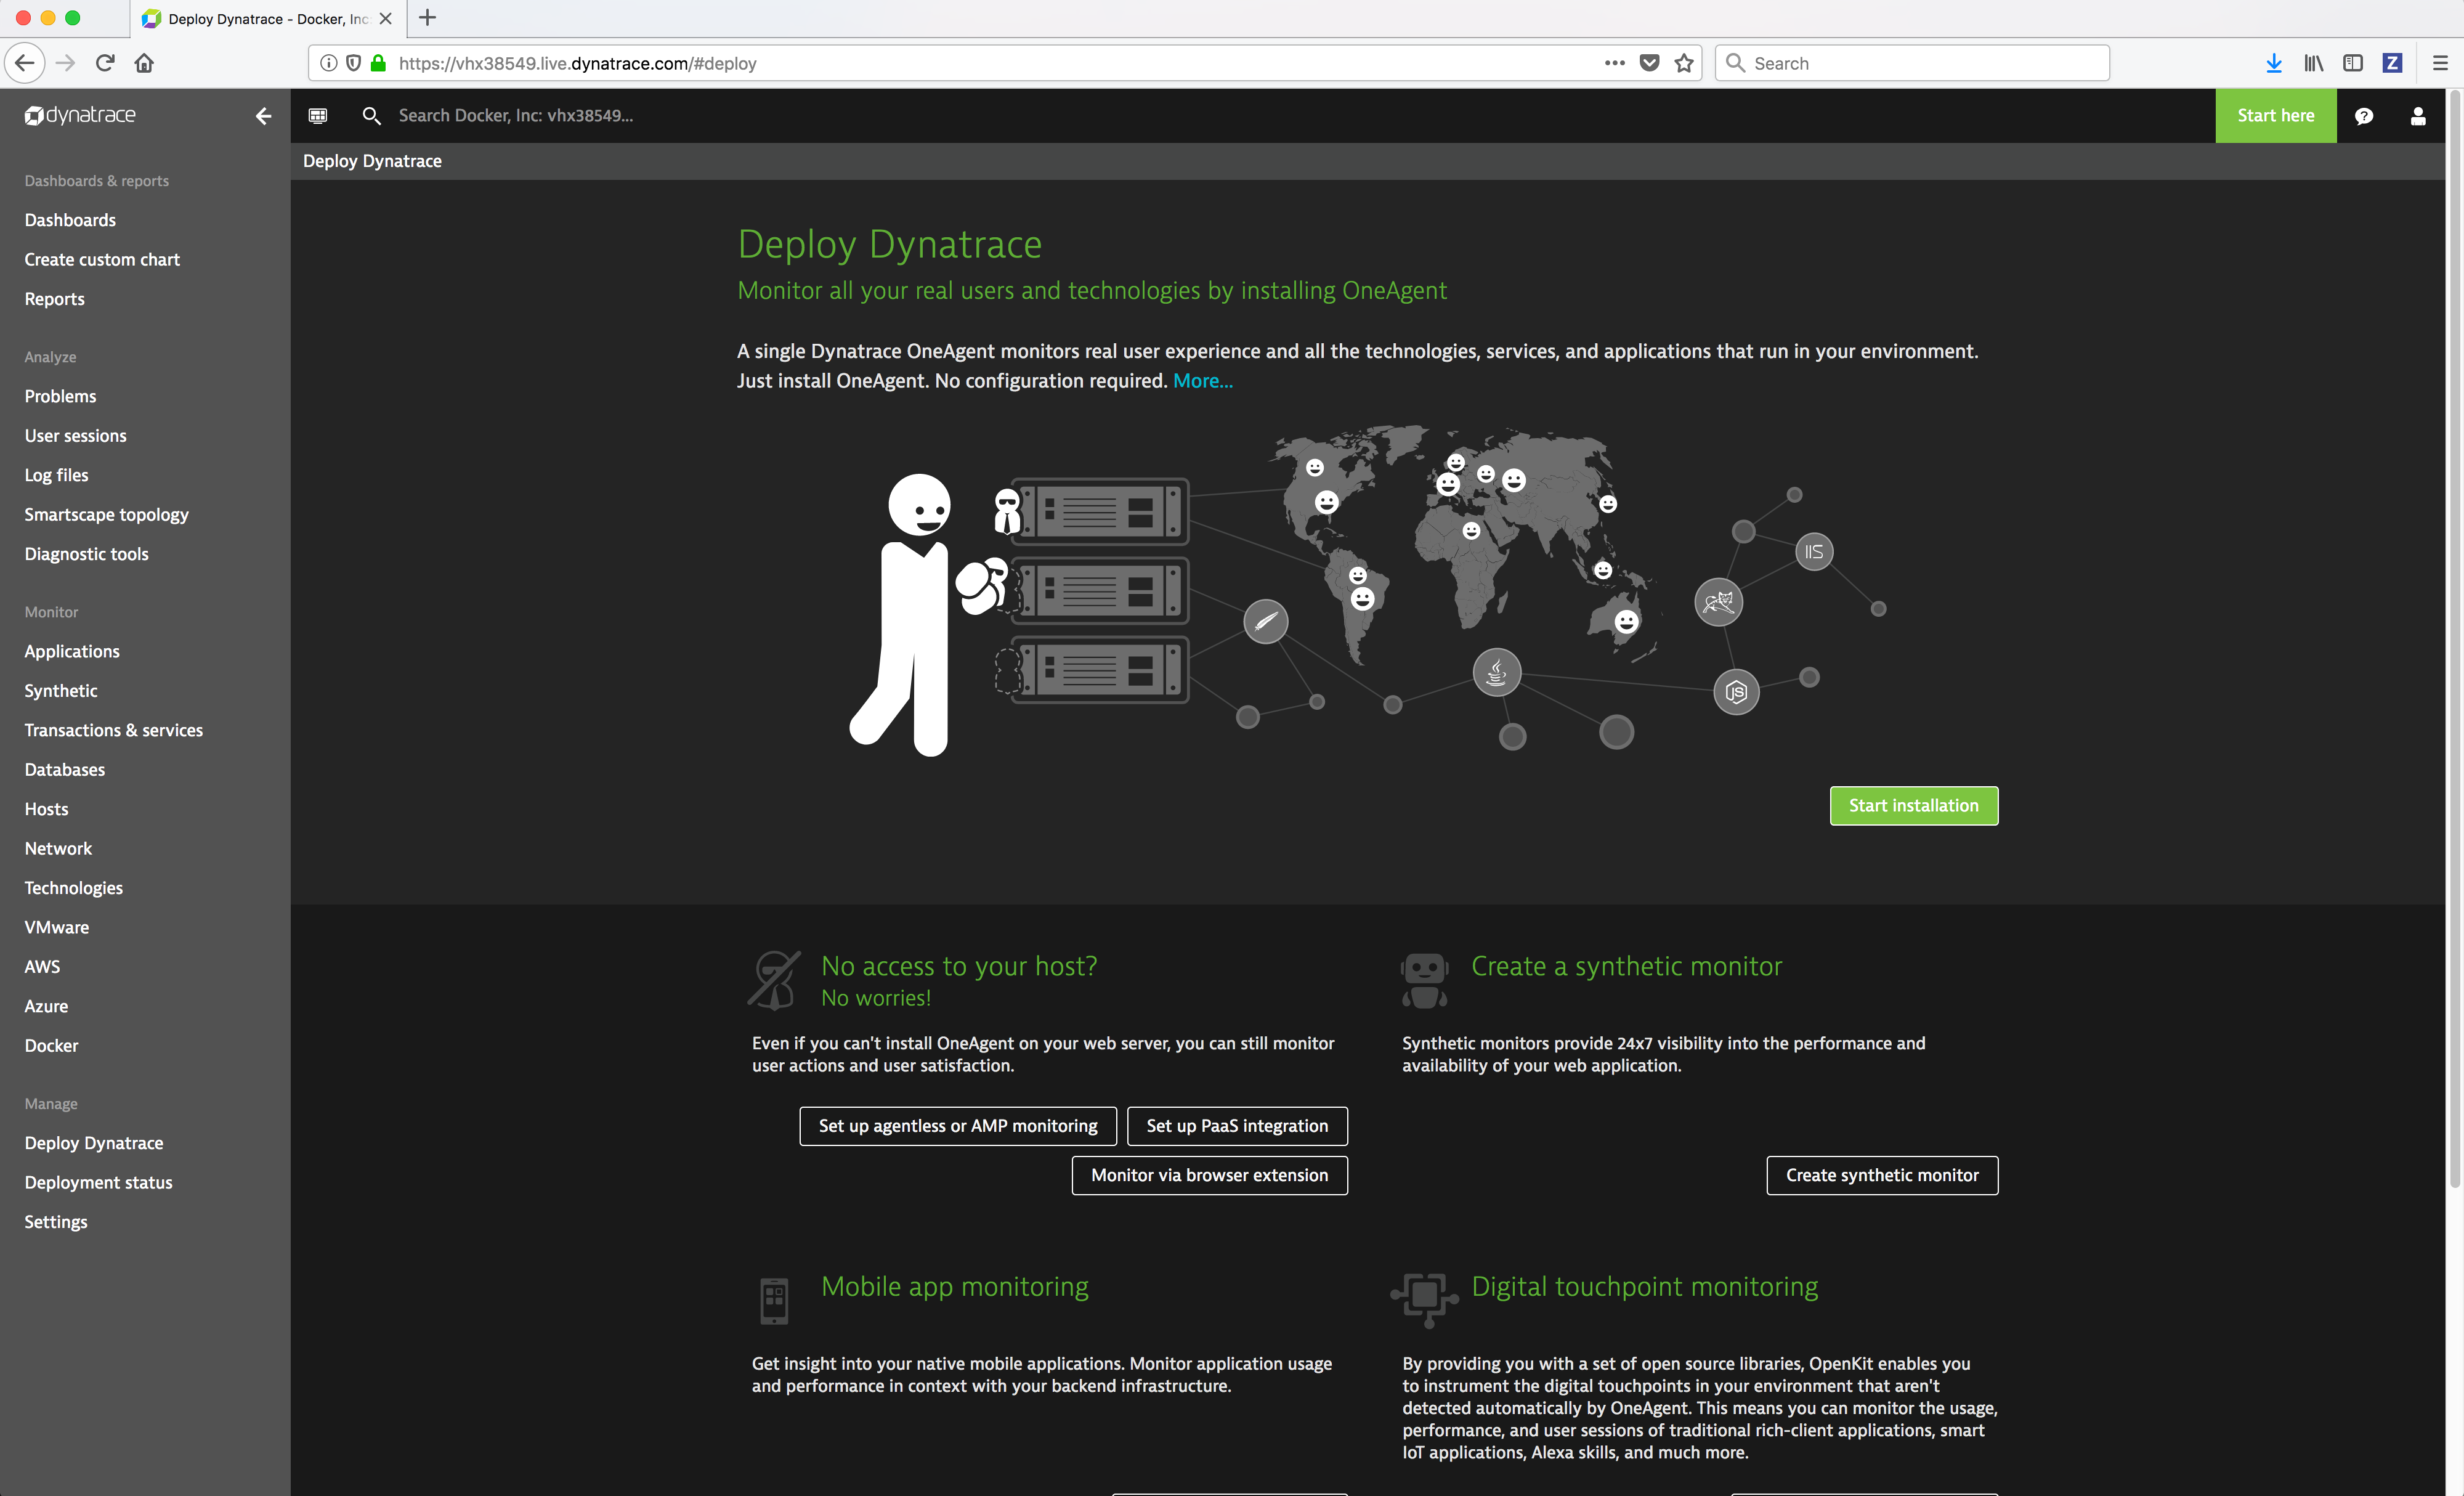The width and height of the screenshot is (2464, 1496).
Task: Click the Mobile app monitoring phone icon
Action: pyautogui.click(x=774, y=1300)
